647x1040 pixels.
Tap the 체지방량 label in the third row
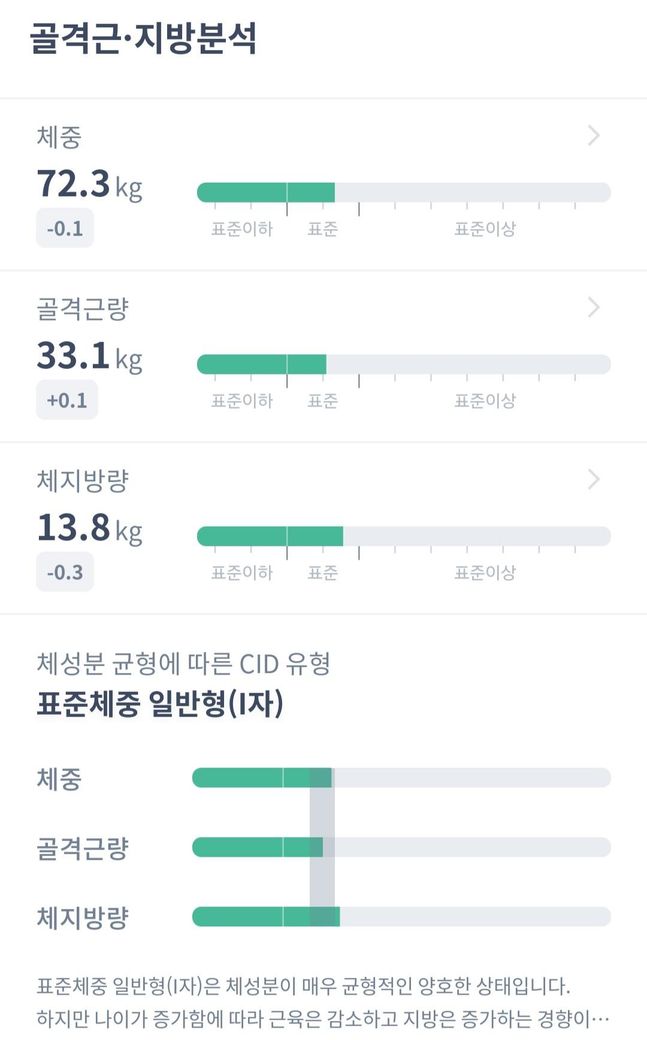tap(83, 481)
